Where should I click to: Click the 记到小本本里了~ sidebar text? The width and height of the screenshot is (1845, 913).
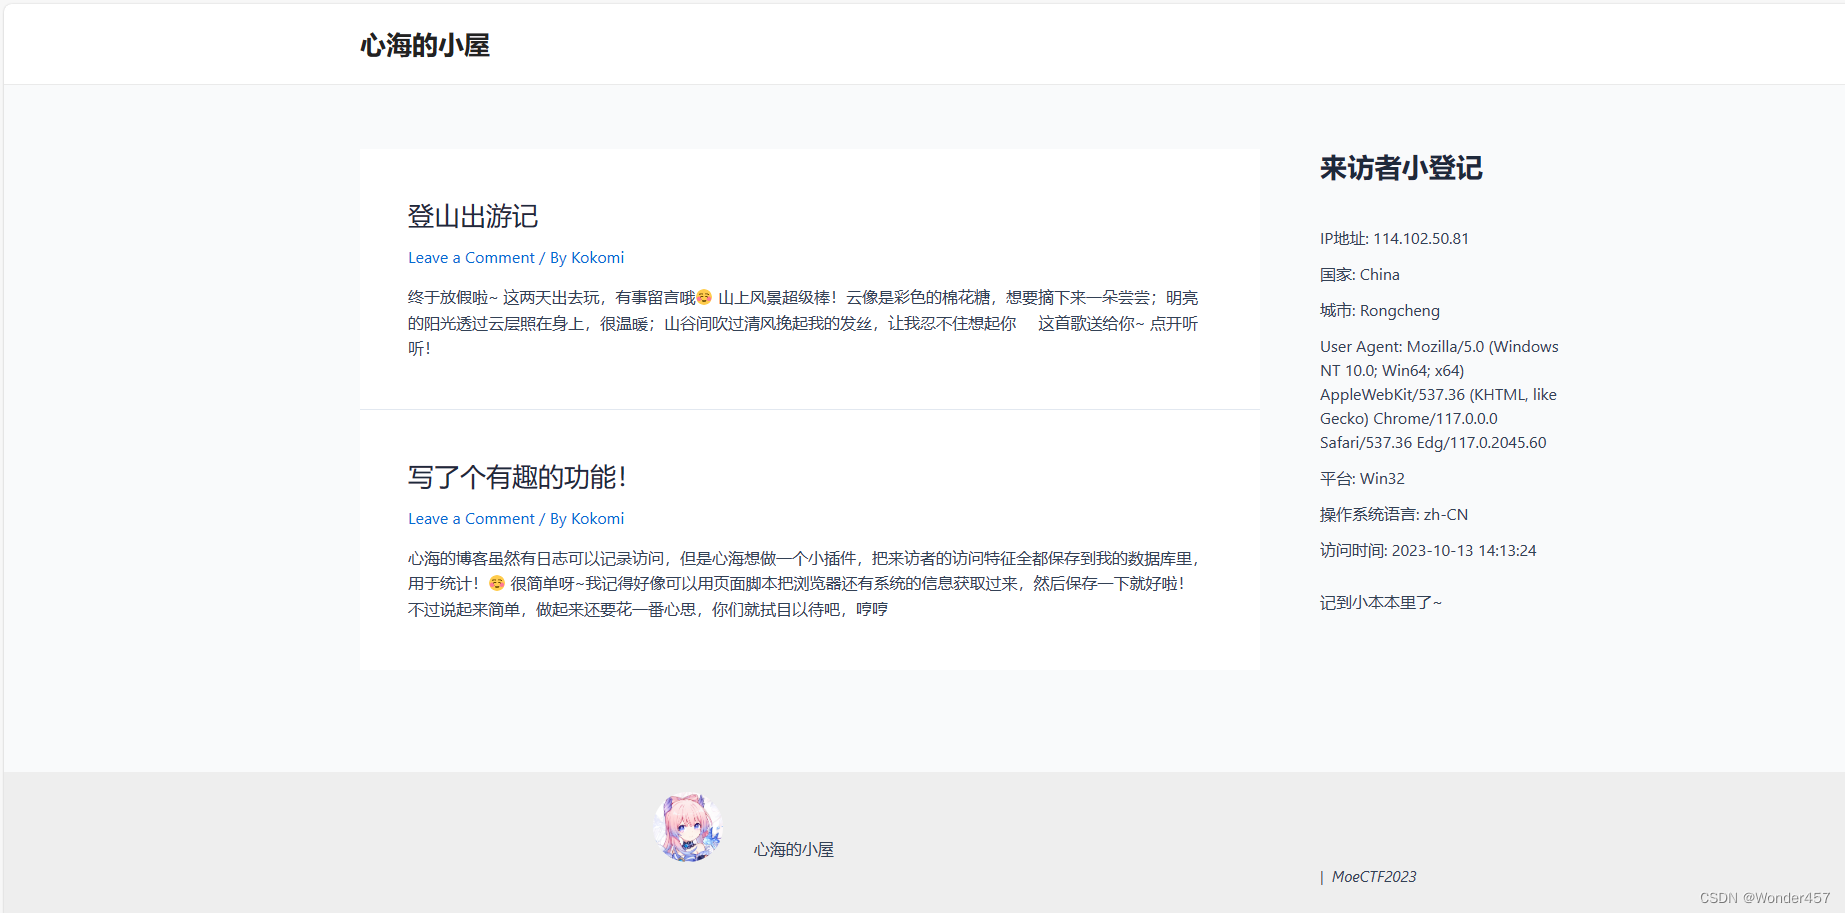pyautogui.click(x=1379, y=601)
